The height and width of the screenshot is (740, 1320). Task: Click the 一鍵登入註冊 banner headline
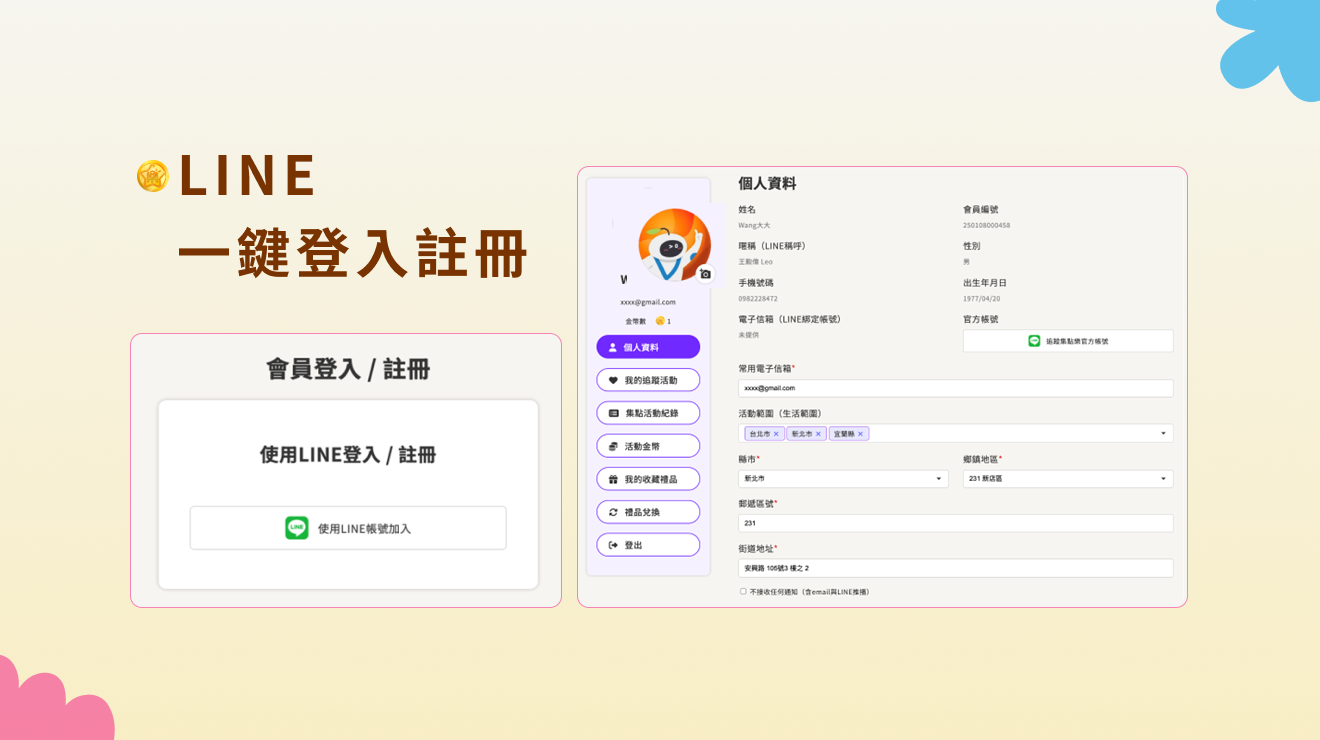353,254
